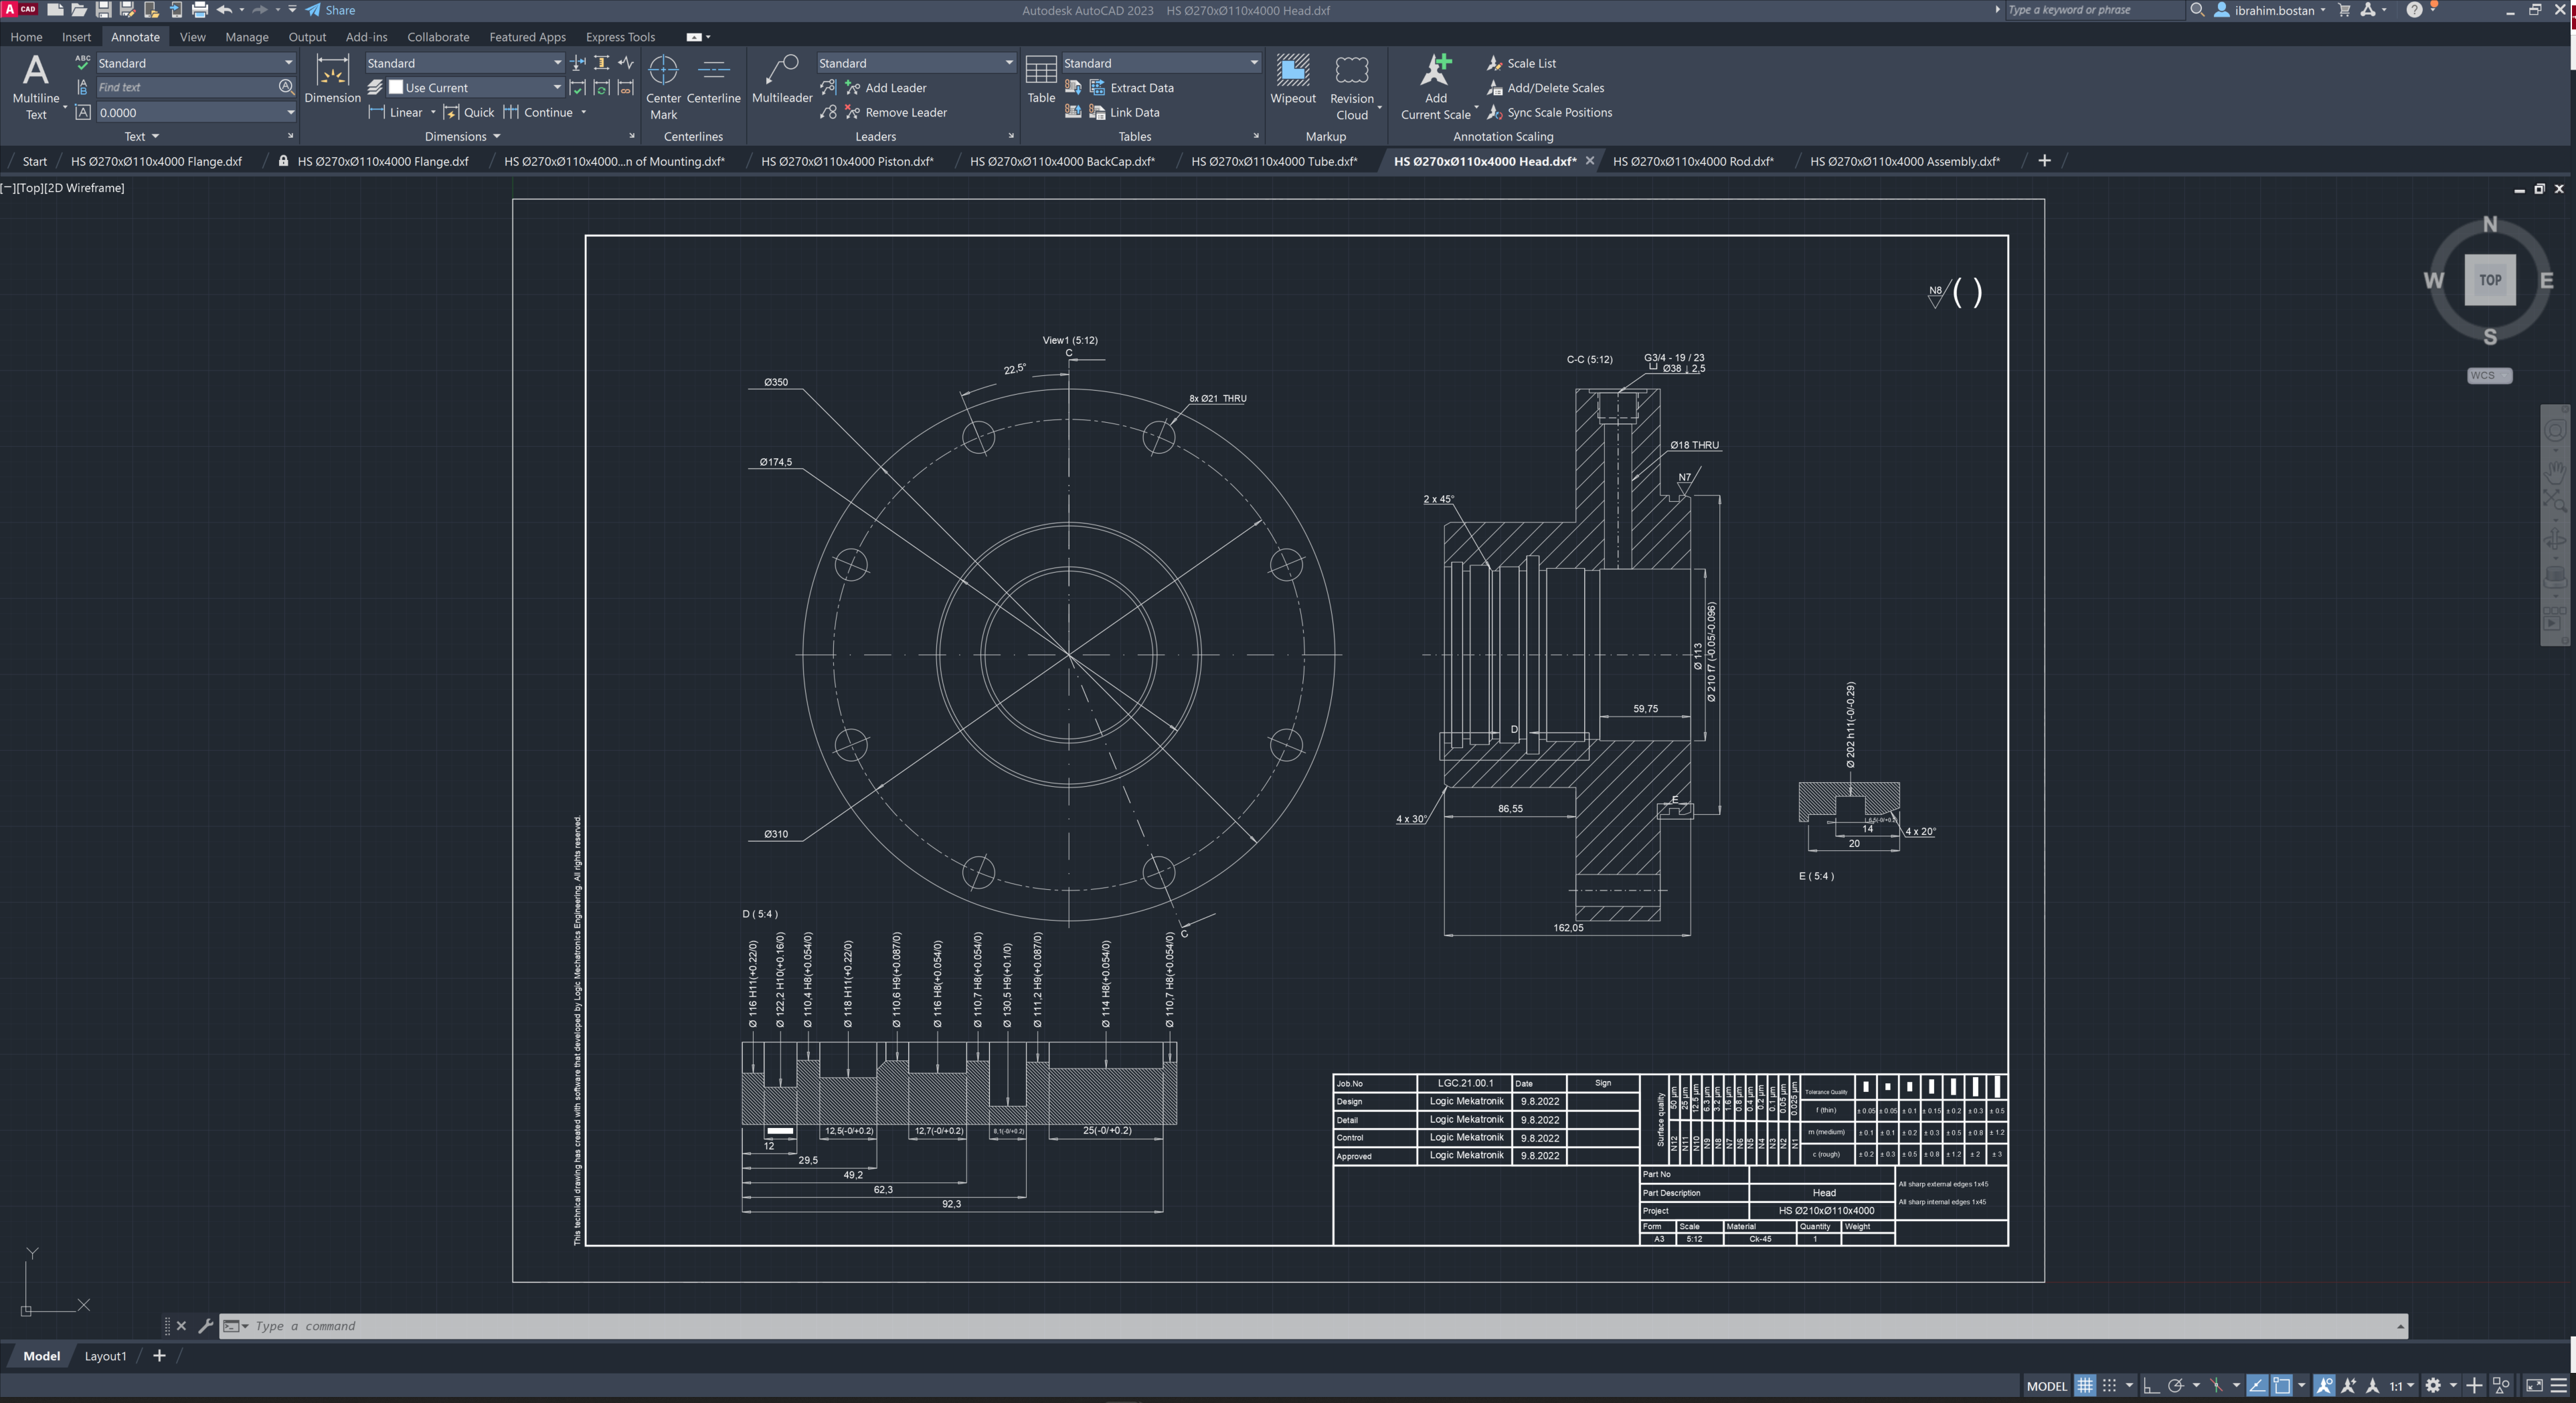Image resolution: width=2576 pixels, height=1403 pixels.
Task: Expand the Dimensions panel arrow
Action: (x=496, y=136)
